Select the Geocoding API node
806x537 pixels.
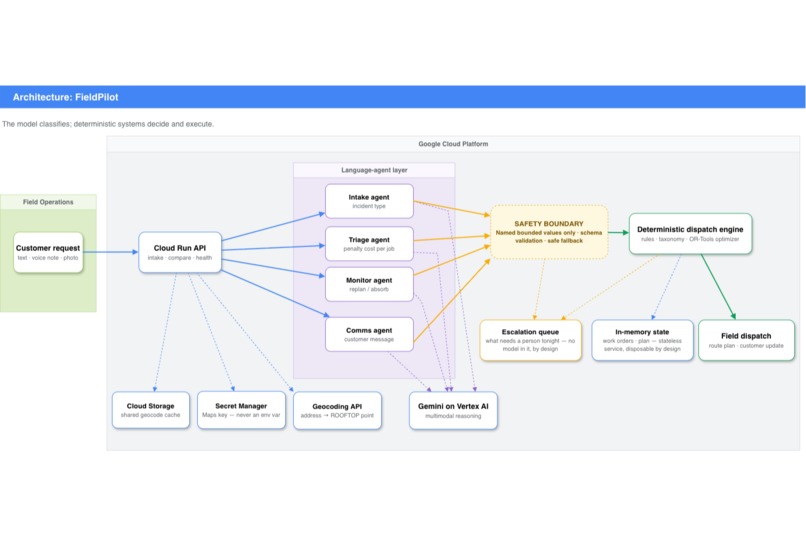(337, 411)
